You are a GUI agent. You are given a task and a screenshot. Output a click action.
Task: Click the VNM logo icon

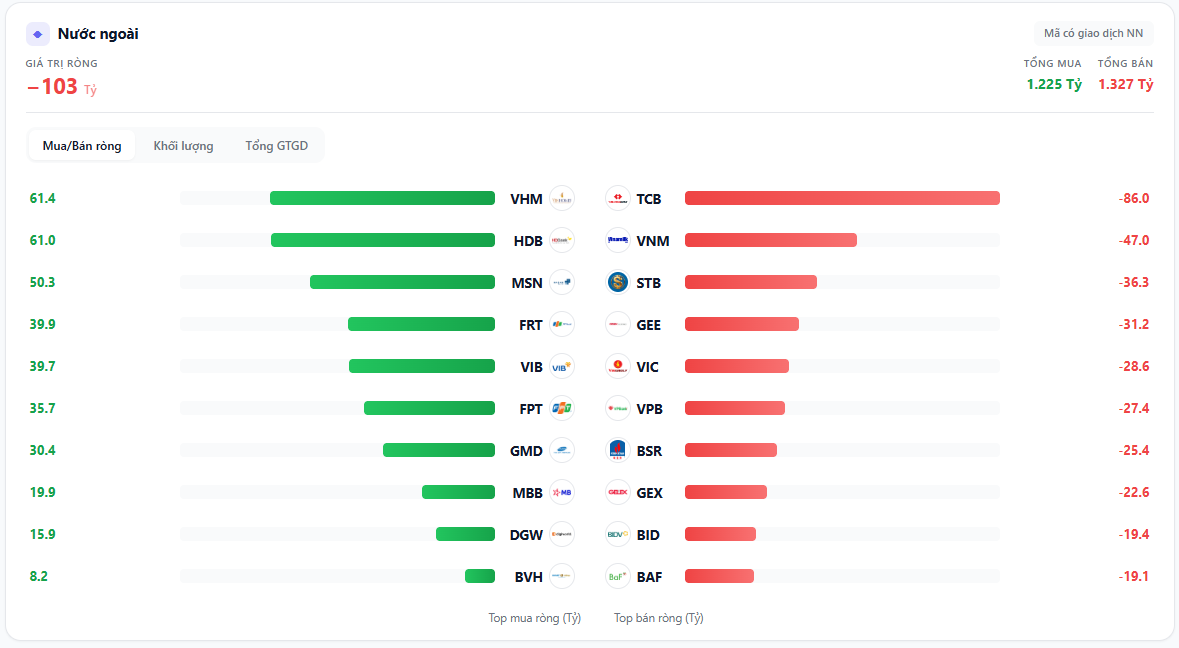tap(617, 241)
